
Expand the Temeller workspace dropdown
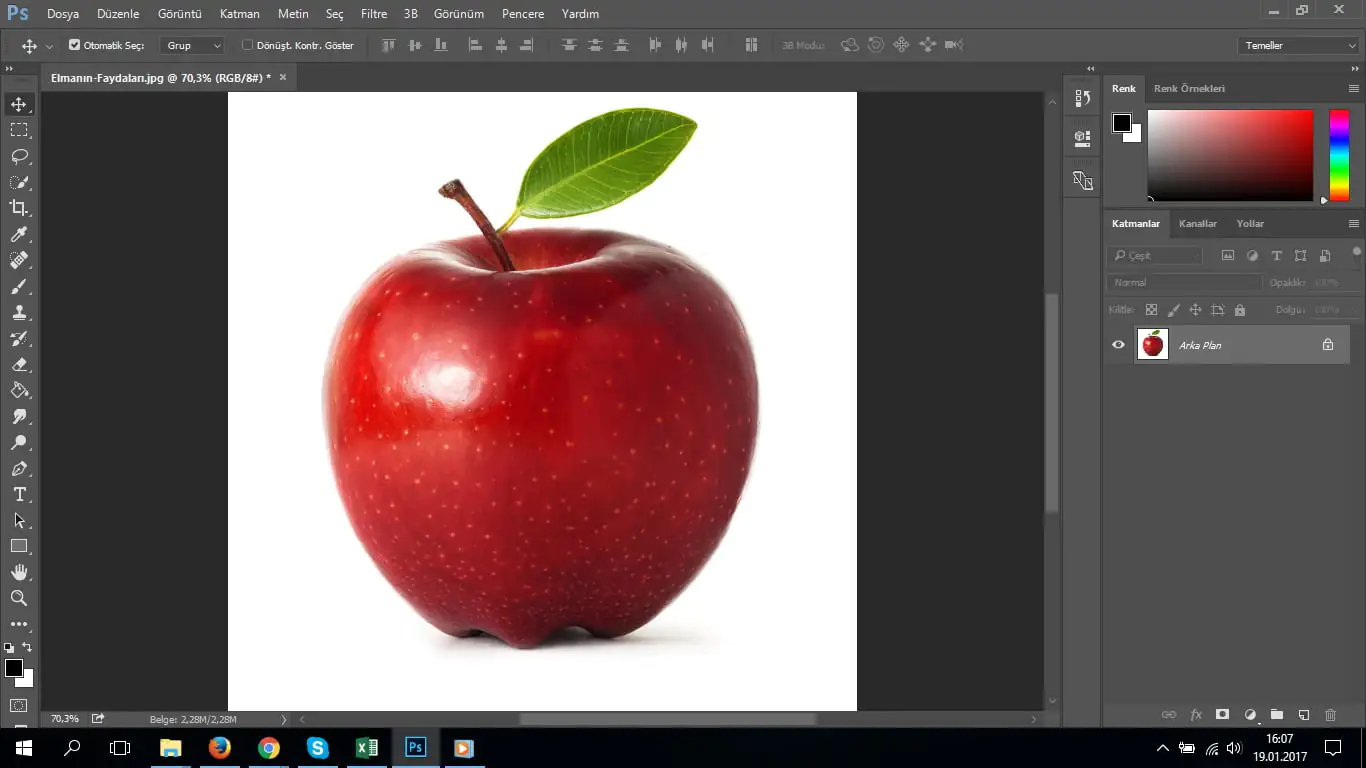[1297, 45]
